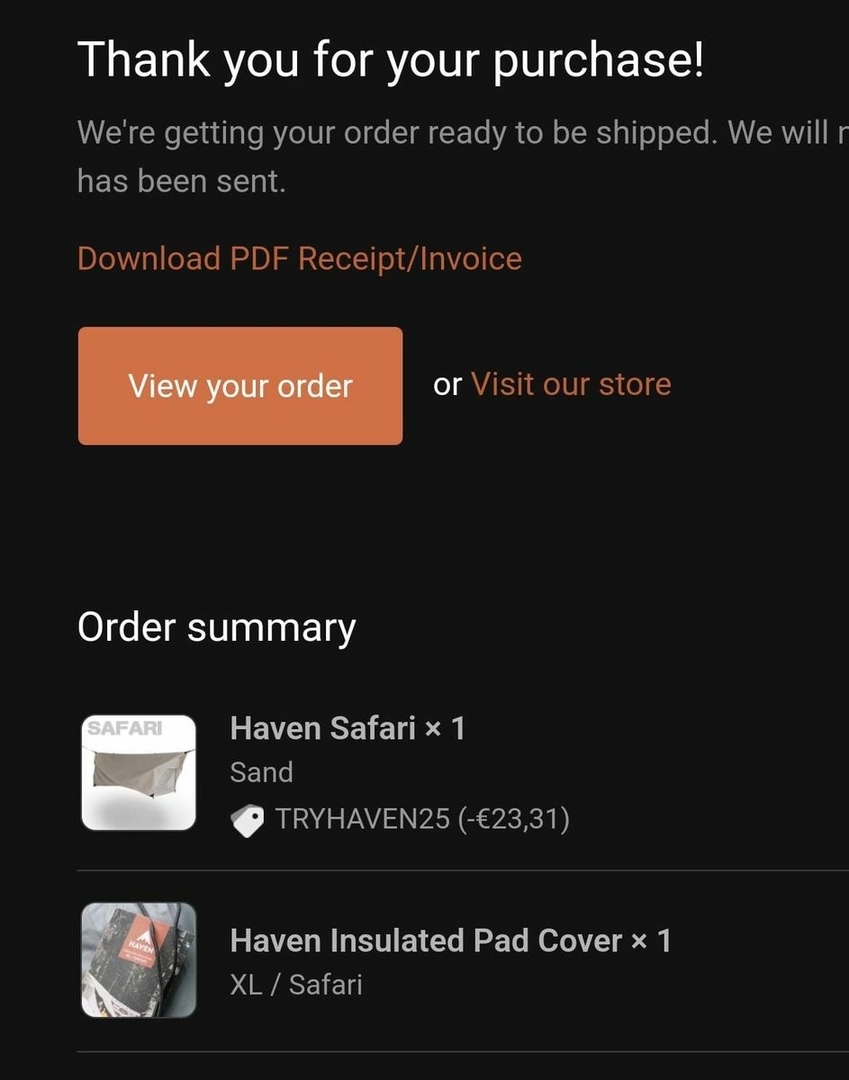Click the TRYHAVEN25 discount code text
The width and height of the screenshot is (849, 1080).
362,819
